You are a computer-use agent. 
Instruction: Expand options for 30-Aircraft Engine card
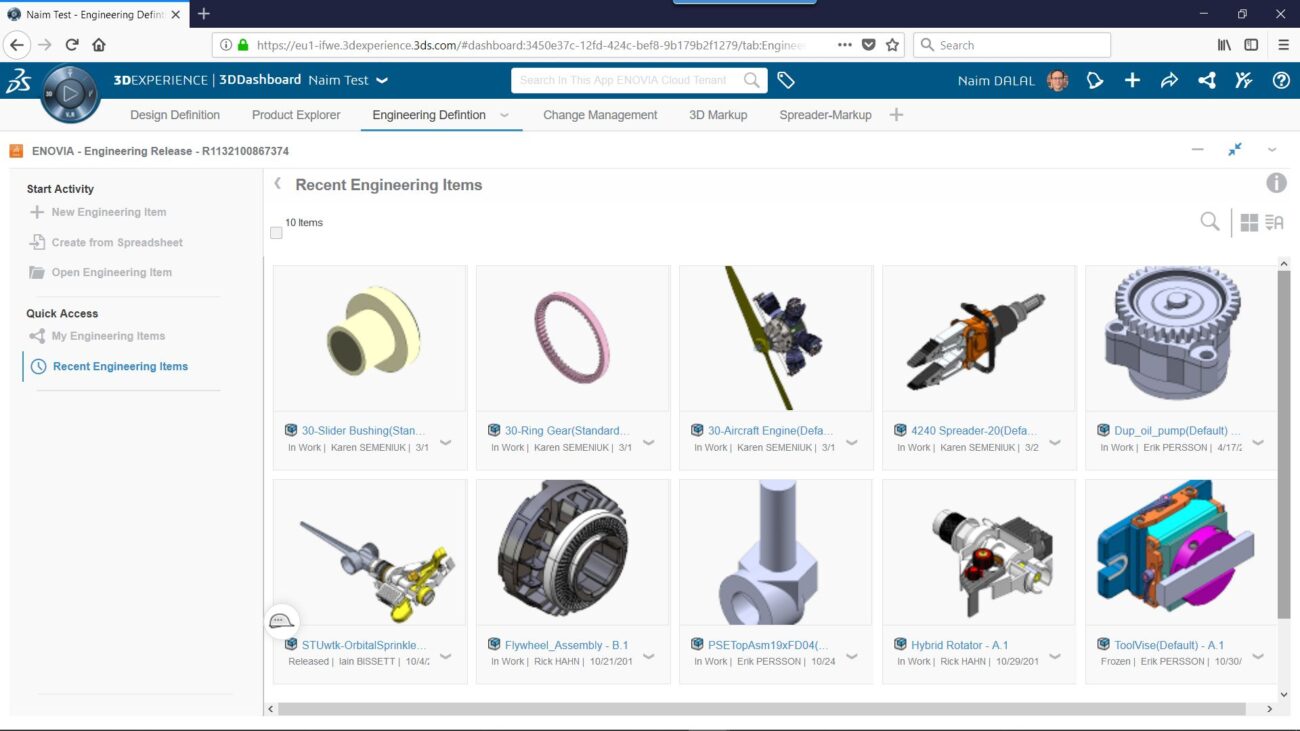click(852, 441)
